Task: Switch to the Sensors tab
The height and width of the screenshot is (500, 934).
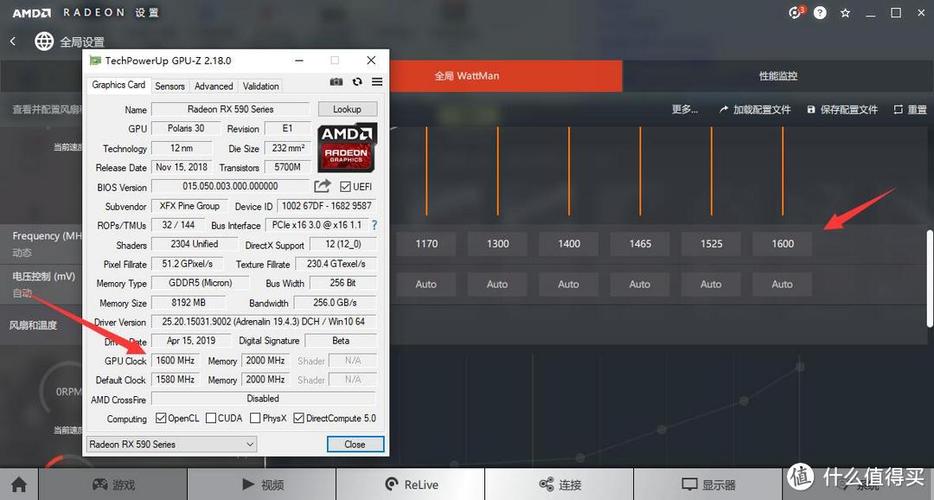Action: [x=170, y=86]
